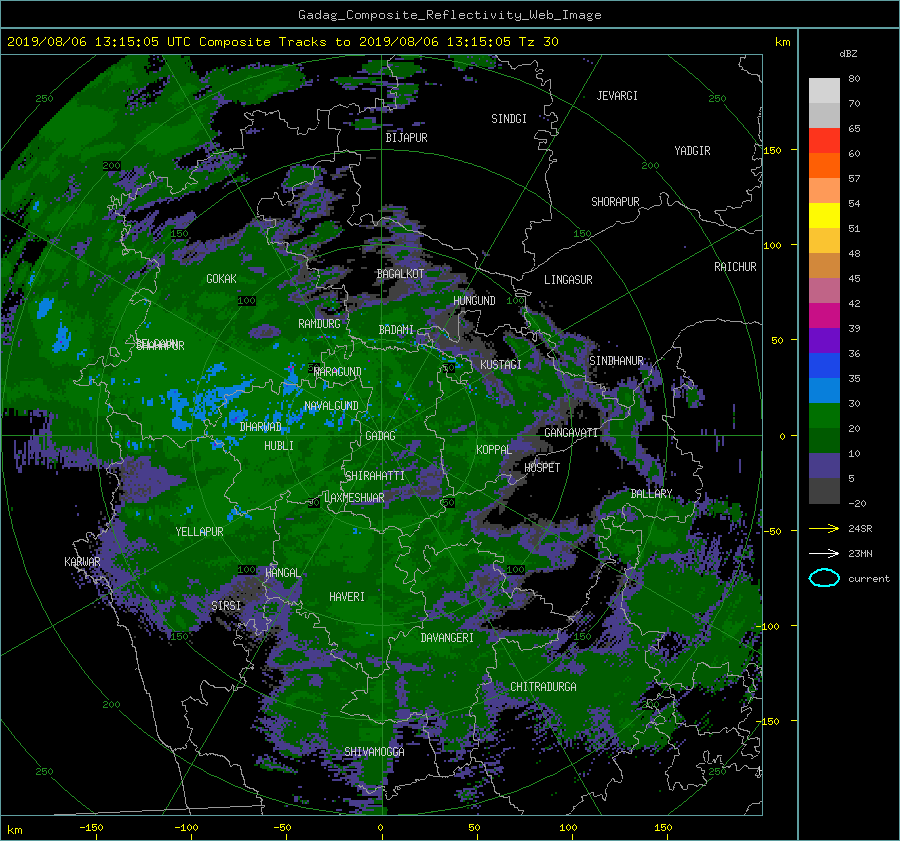This screenshot has width=900, height=841.
Task: Click the cyan 'current' ellipse legend icon
Action: [x=824, y=578]
